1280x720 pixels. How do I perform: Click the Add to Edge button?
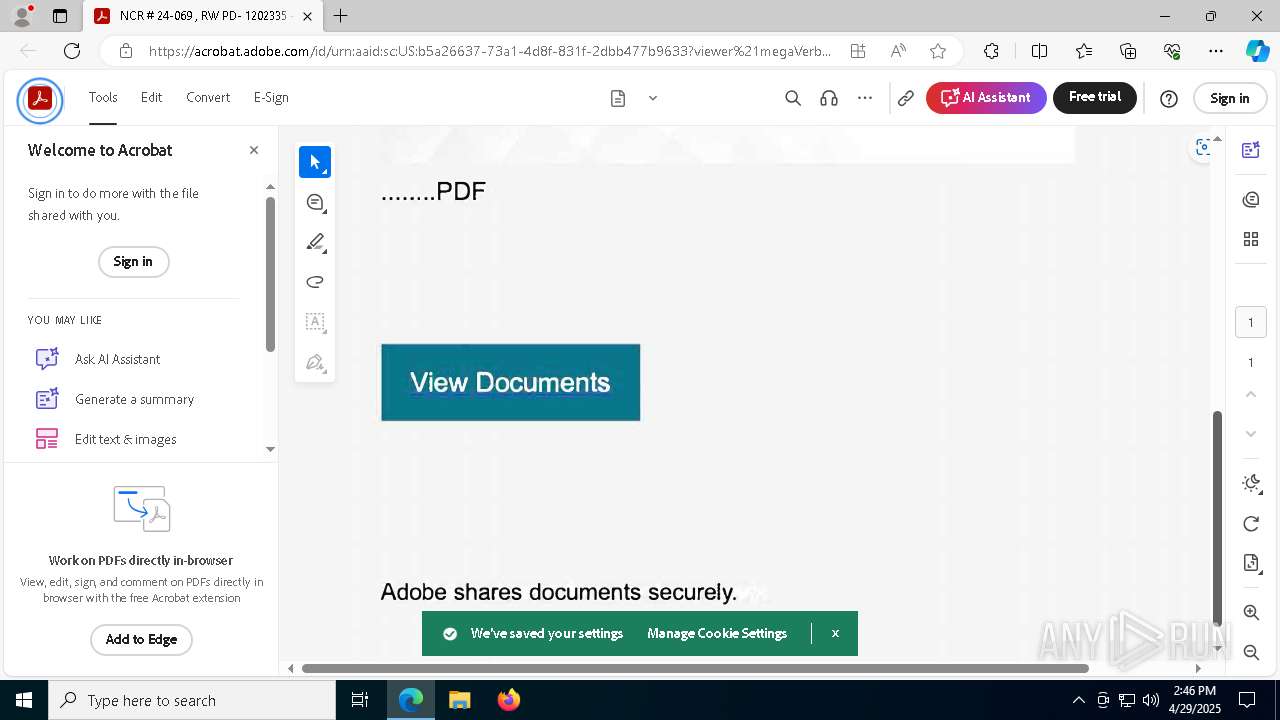[x=141, y=640]
